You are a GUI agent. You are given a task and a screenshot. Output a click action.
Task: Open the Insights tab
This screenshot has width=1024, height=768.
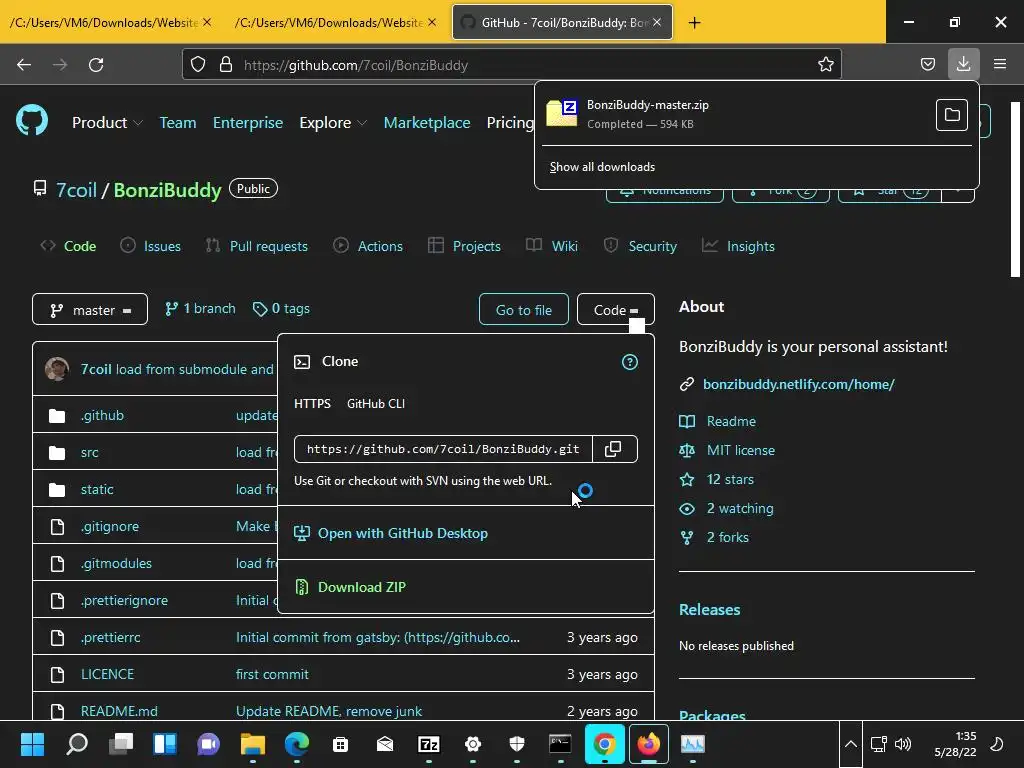point(738,246)
